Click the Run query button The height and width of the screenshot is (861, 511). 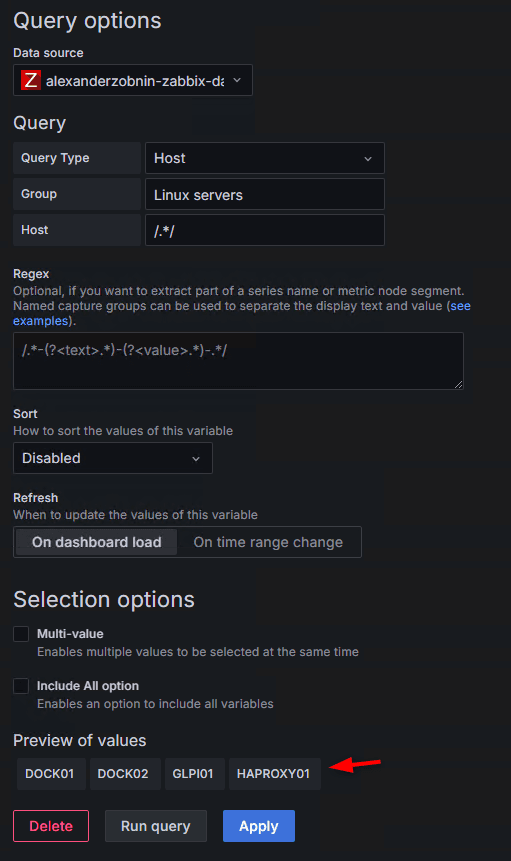[x=156, y=826]
